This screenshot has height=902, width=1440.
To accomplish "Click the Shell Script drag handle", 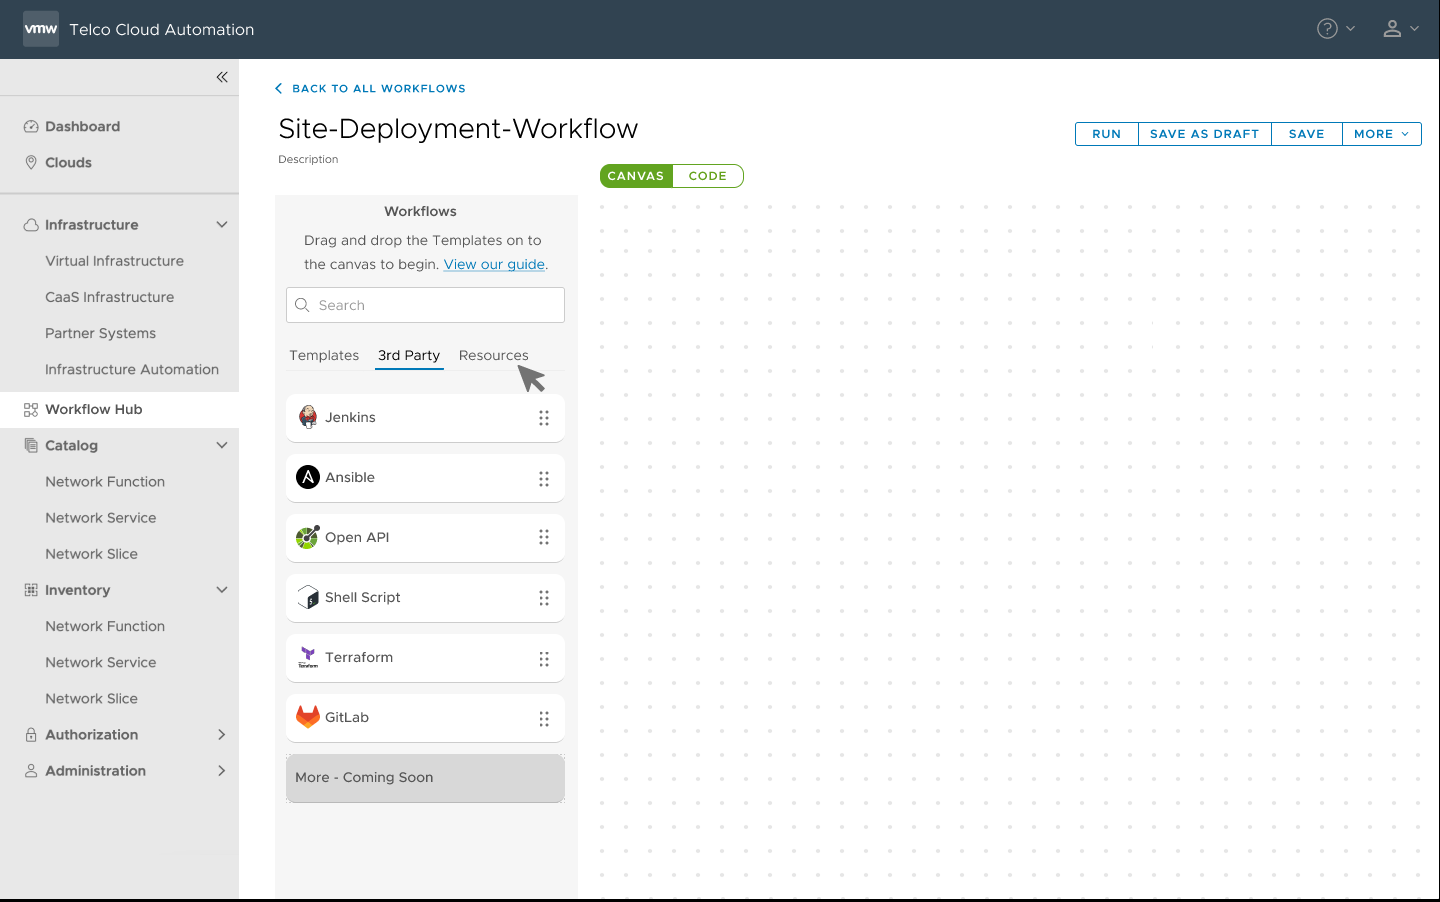I will (544, 598).
